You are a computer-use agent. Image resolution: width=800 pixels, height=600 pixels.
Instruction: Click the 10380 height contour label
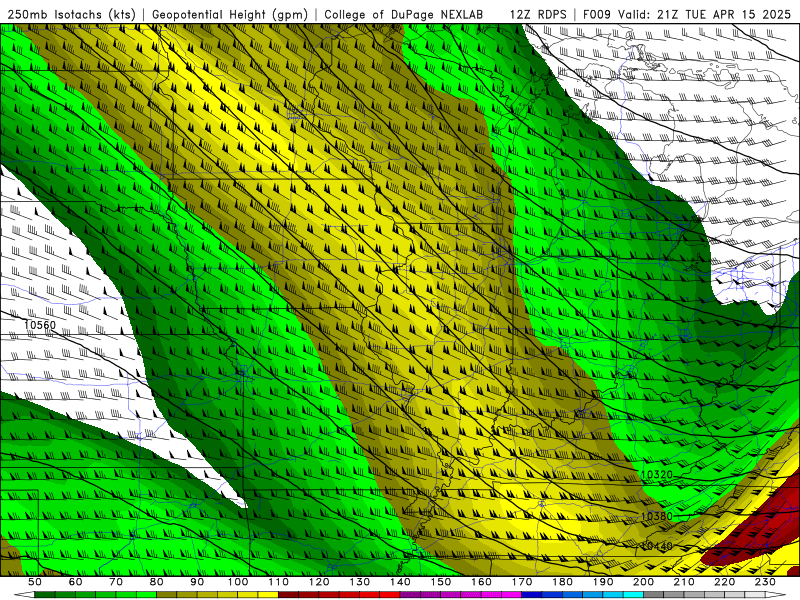657,516
